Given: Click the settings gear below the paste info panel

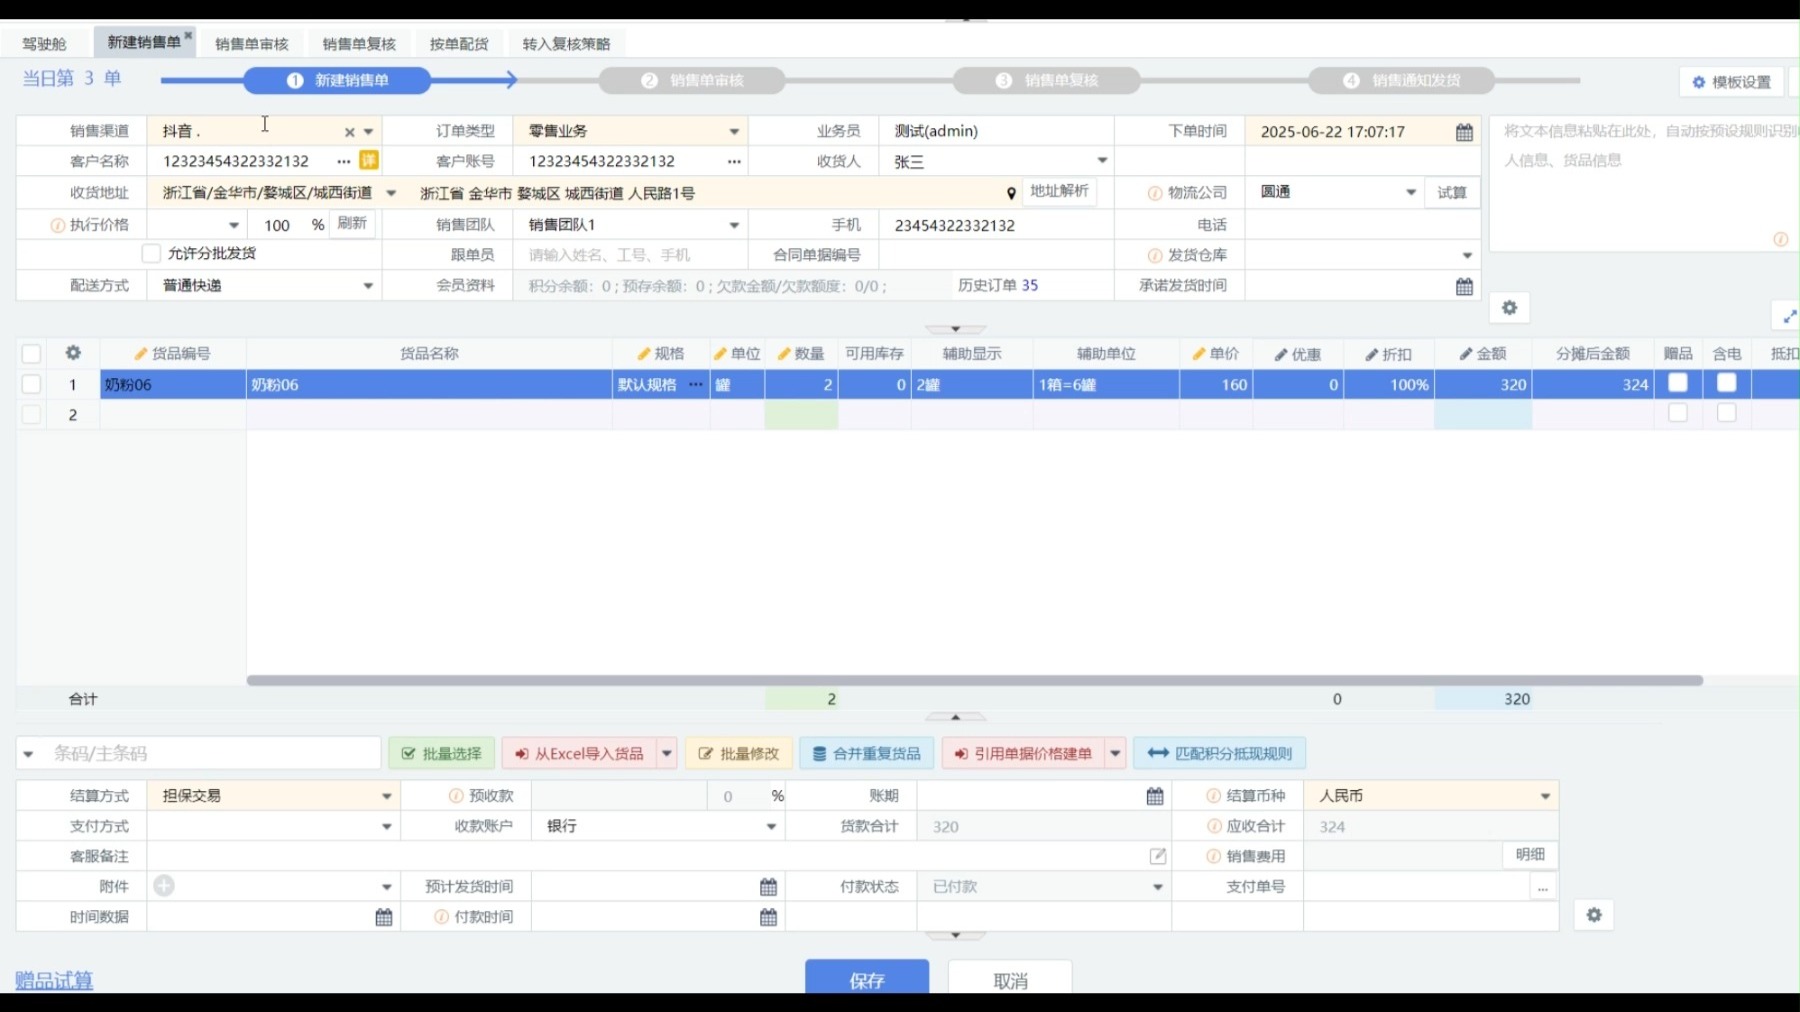Looking at the screenshot, I should (1510, 308).
